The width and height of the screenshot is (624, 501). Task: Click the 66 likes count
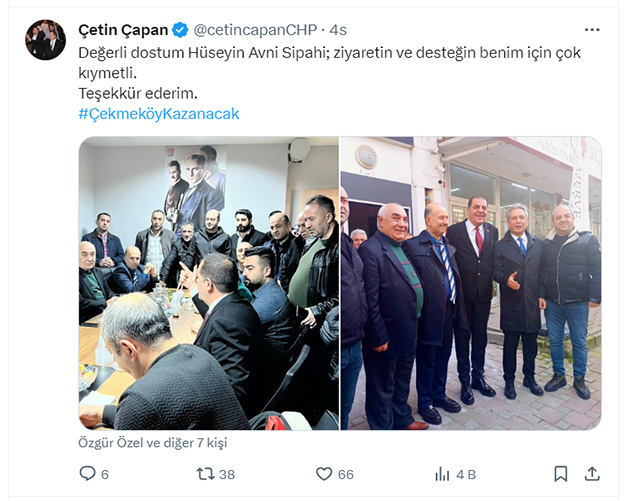345,474
